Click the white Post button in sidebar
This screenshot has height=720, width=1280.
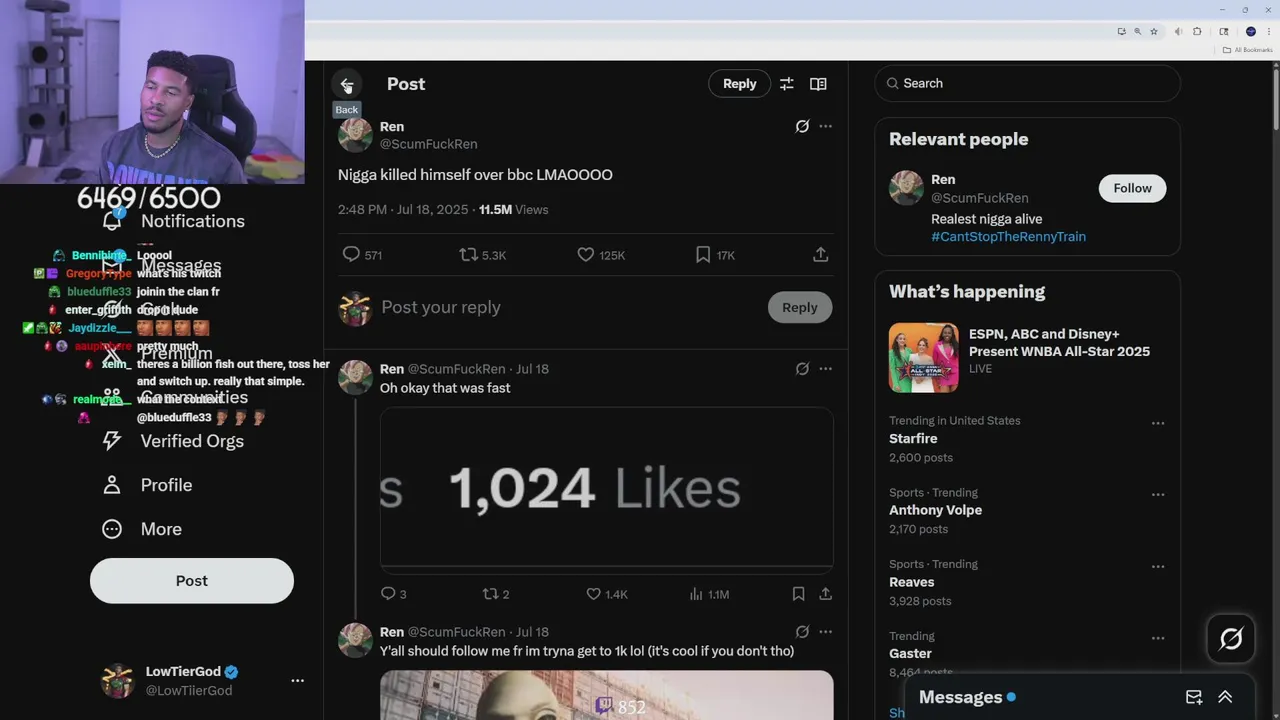(x=192, y=581)
